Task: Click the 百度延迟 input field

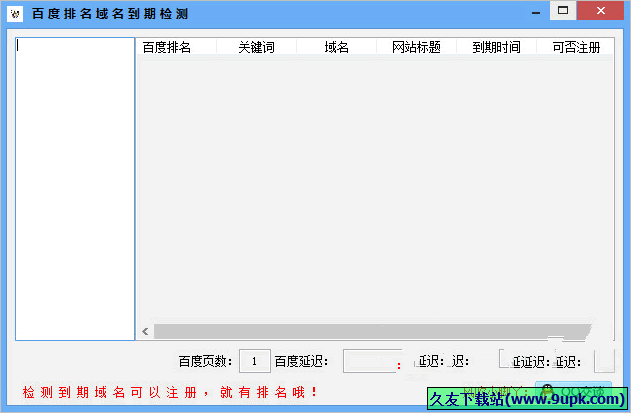Action: pos(372,361)
